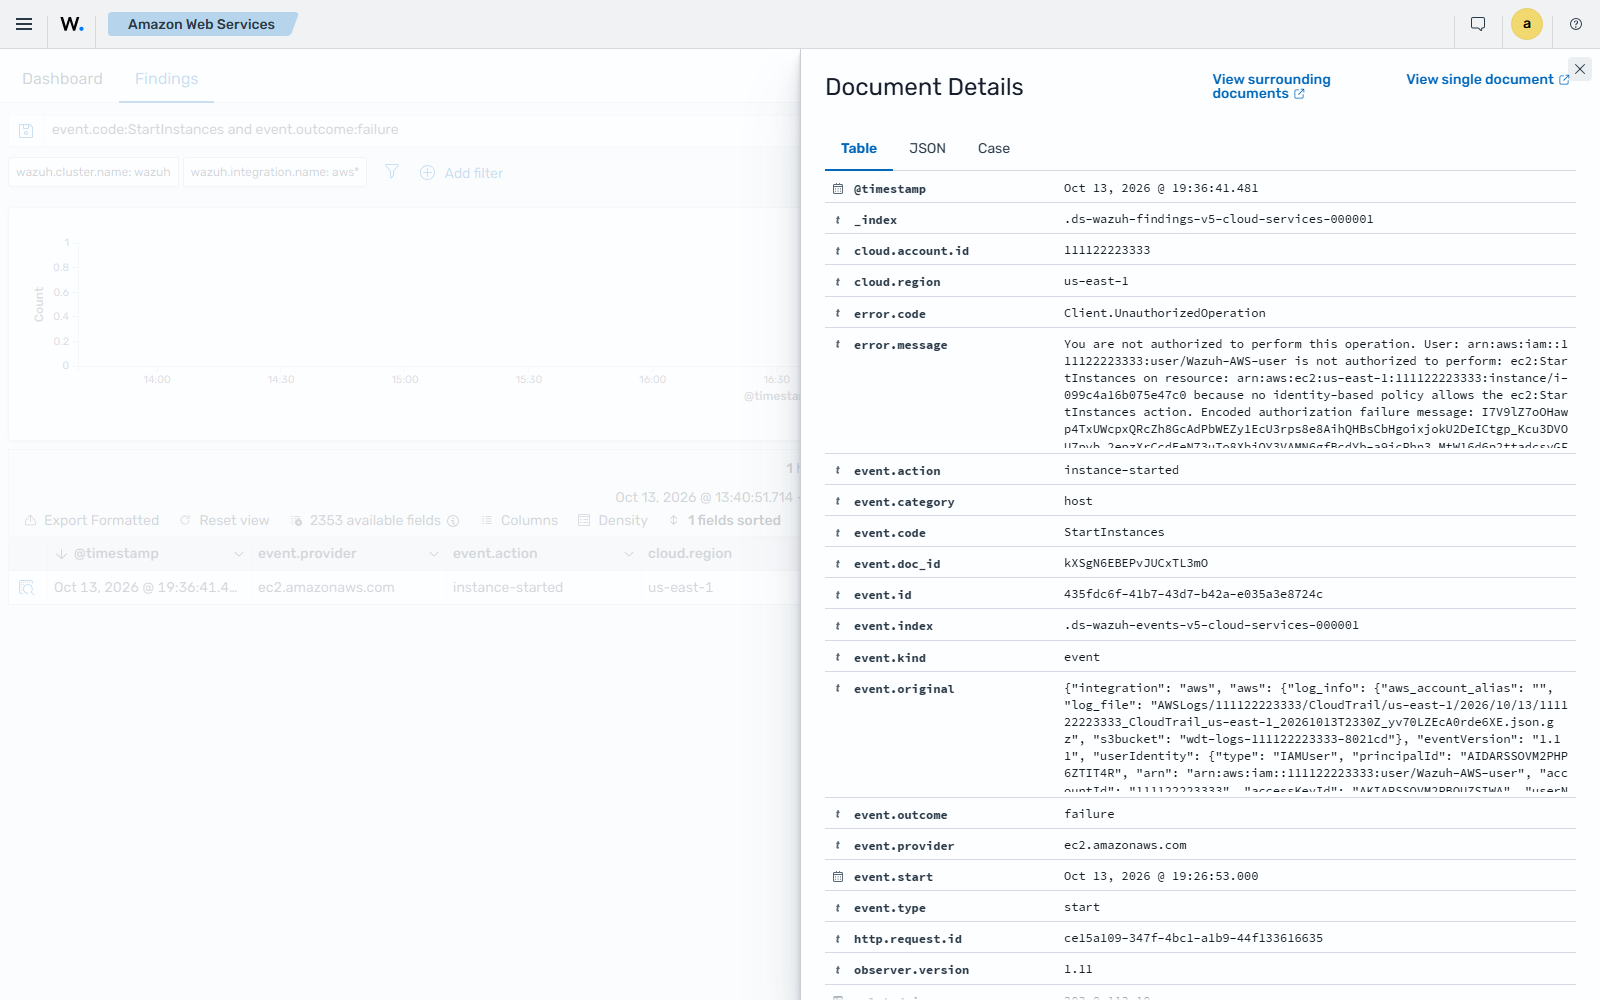1600x1000 pixels.
Task: Open the @timestamp column header menu chevron
Action: coord(238,554)
